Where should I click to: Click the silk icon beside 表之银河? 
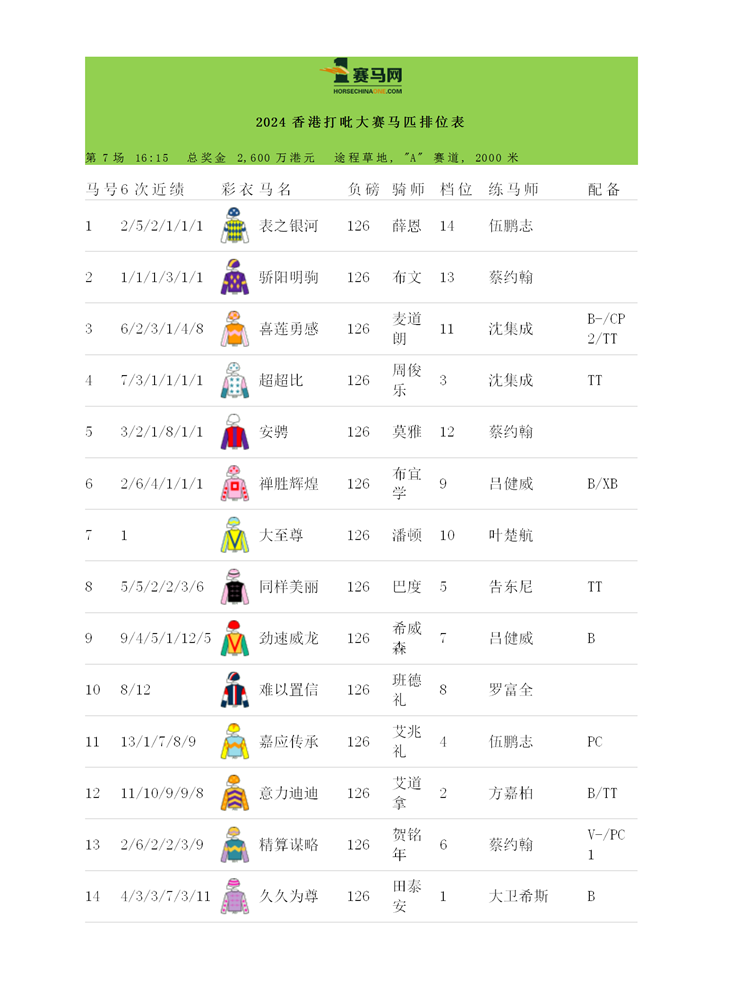pyautogui.click(x=233, y=226)
